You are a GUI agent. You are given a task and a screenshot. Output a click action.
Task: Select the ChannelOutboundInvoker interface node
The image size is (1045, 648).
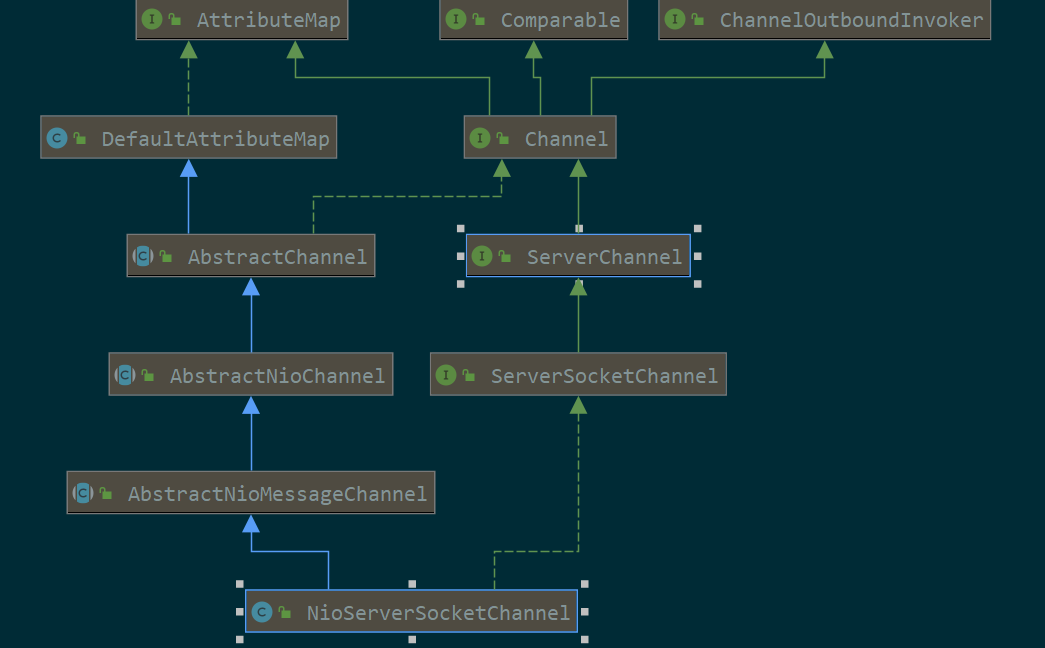[x=824, y=19]
